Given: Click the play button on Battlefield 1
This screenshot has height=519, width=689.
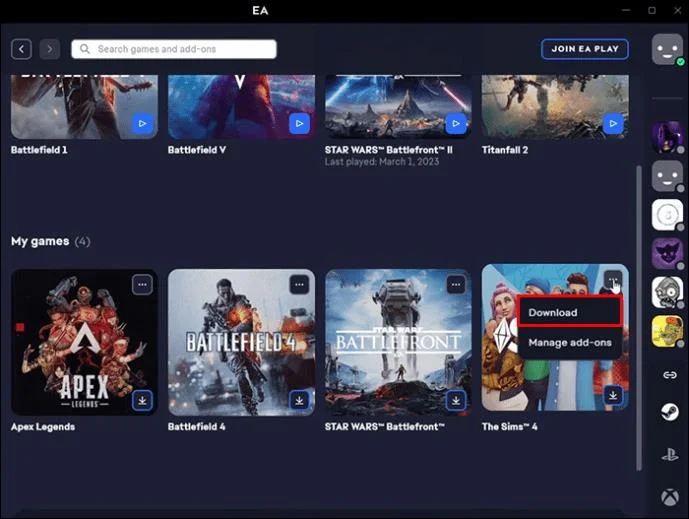Looking at the screenshot, I should point(142,123).
